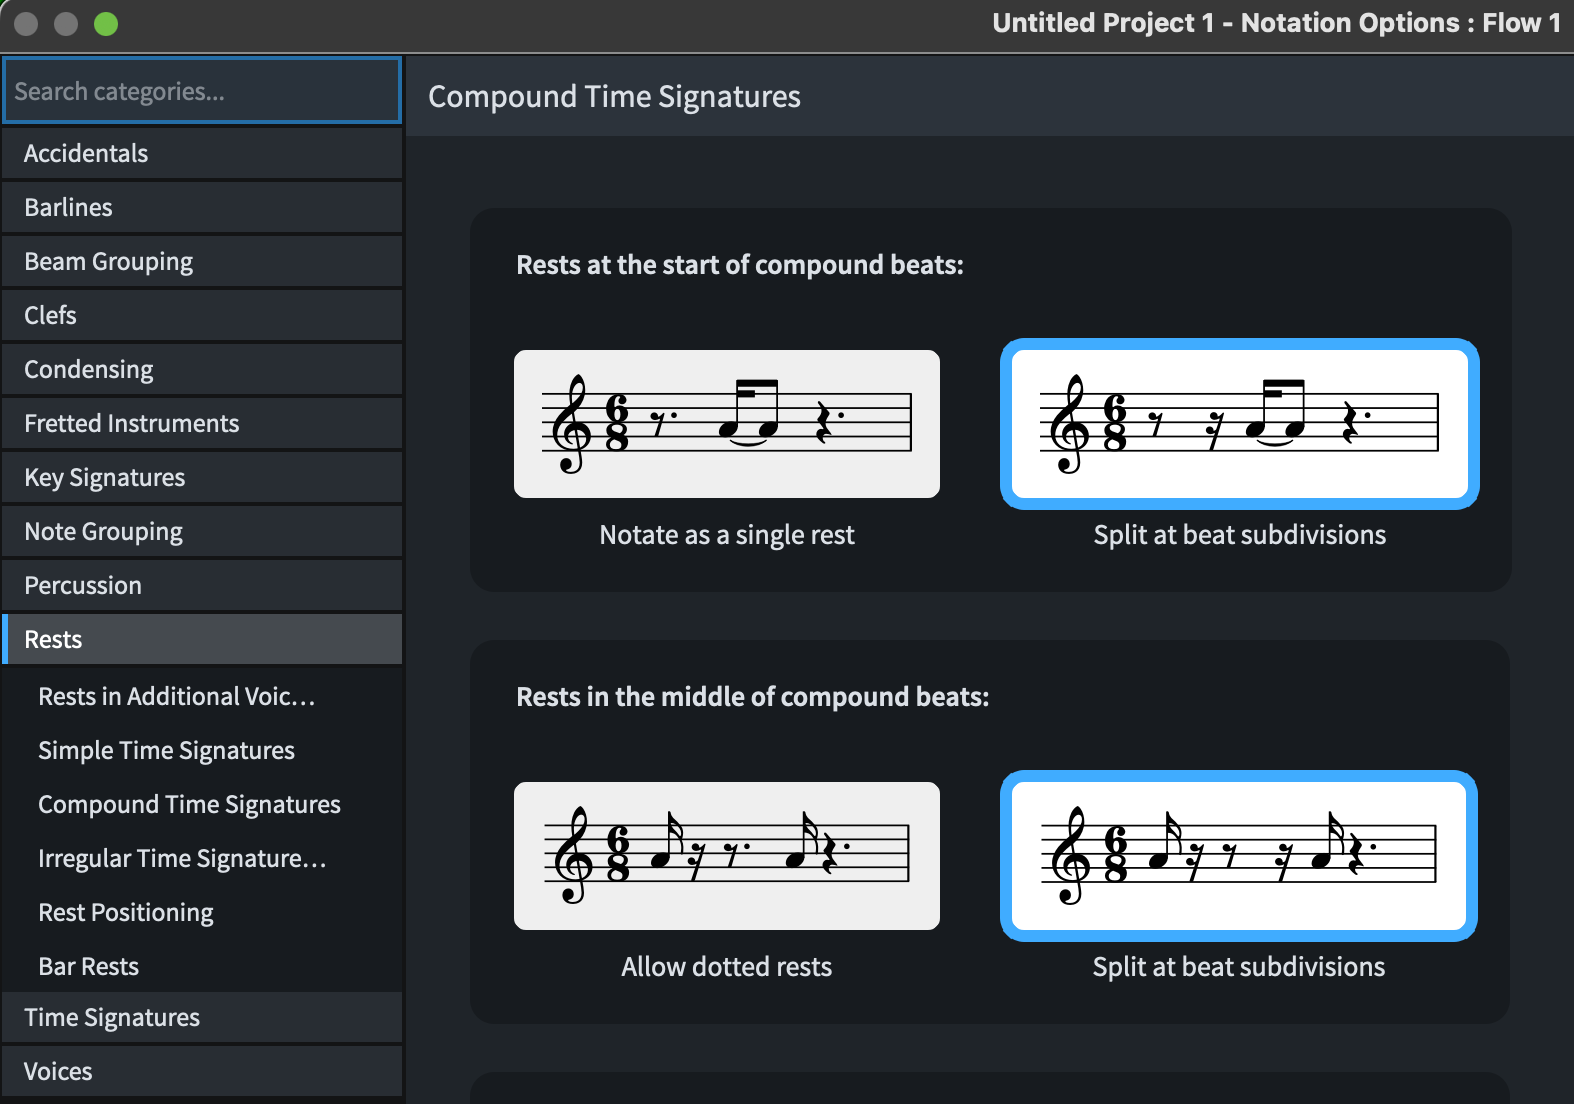Click the green window zoom button
The image size is (1574, 1104).
pyautogui.click(x=106, y=24)
